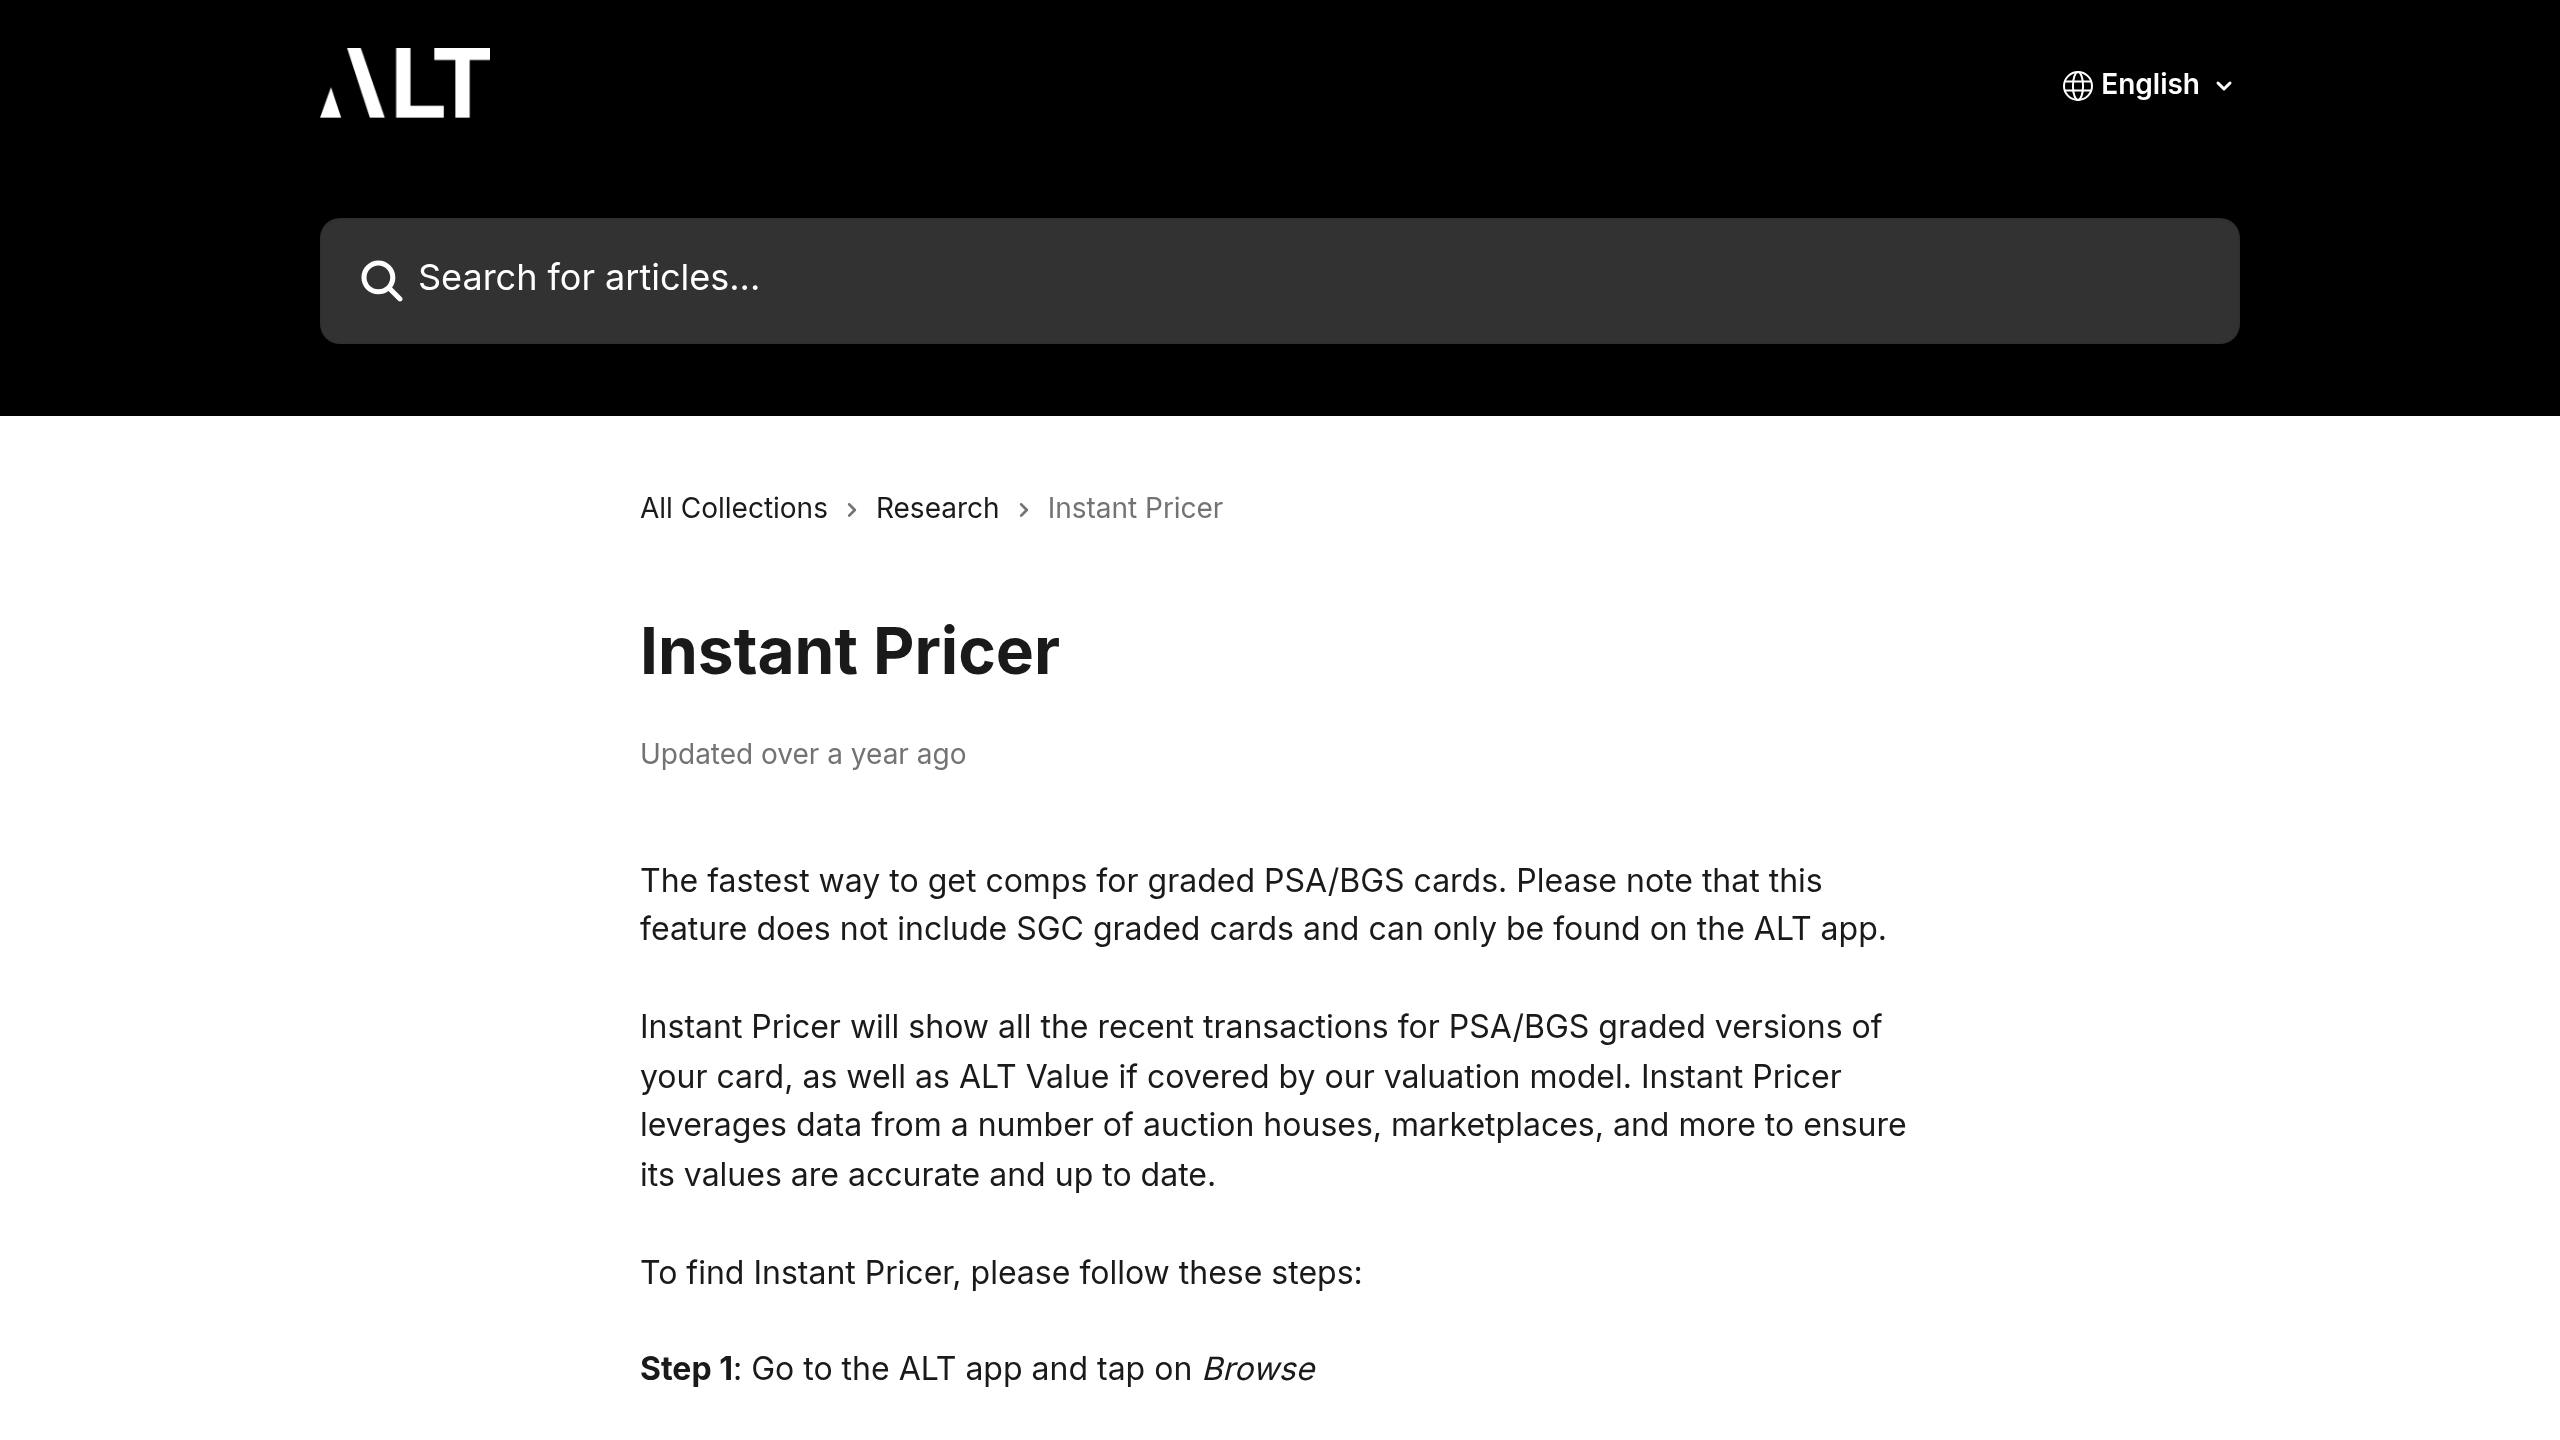This screenshot has width=2560, height=1440.
Task: Select the Instant Pricer breadcrumb item
Action: coord(1134,508)
